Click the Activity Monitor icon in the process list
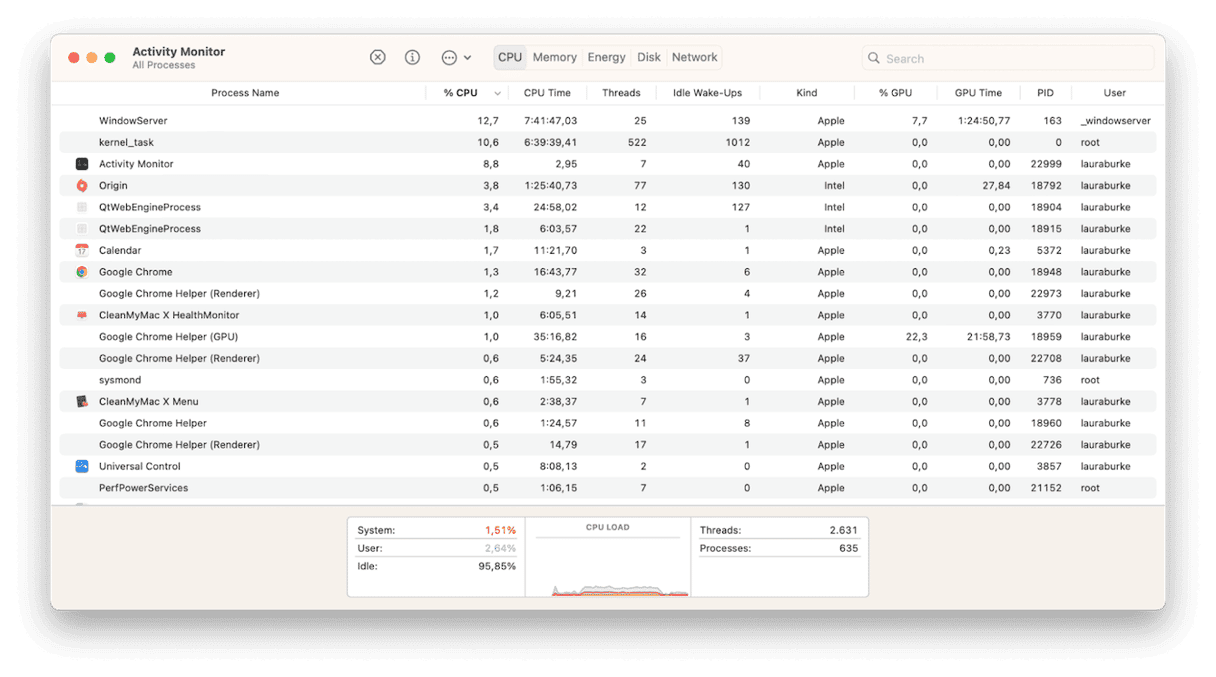The image size is (1216, 677). (x=81, y=164)
